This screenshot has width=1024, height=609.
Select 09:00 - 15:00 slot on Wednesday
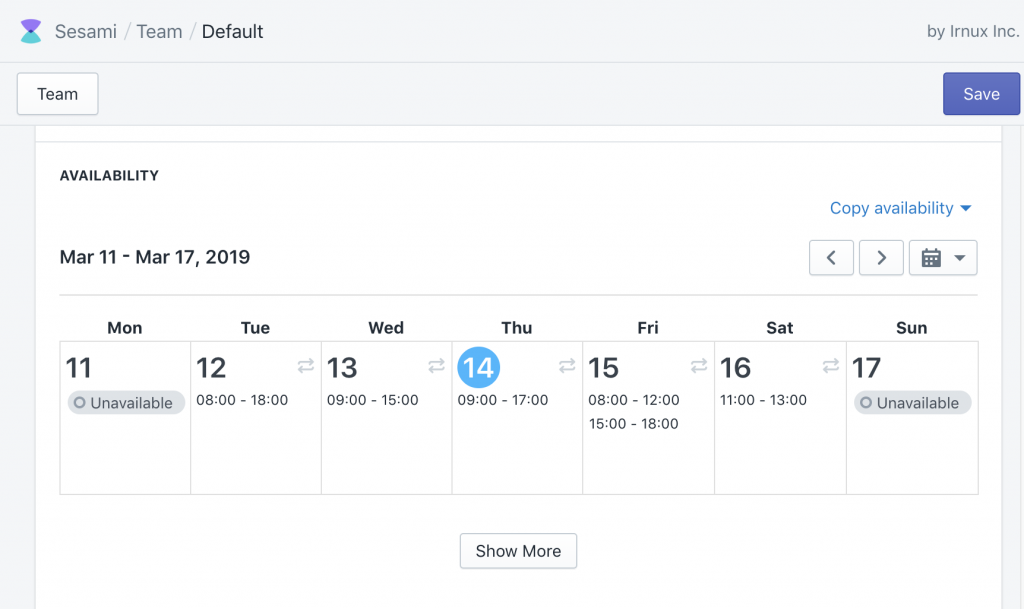point(373,400)
